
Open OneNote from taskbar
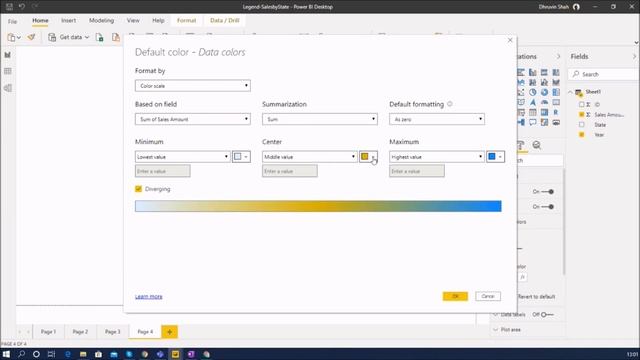191,354
